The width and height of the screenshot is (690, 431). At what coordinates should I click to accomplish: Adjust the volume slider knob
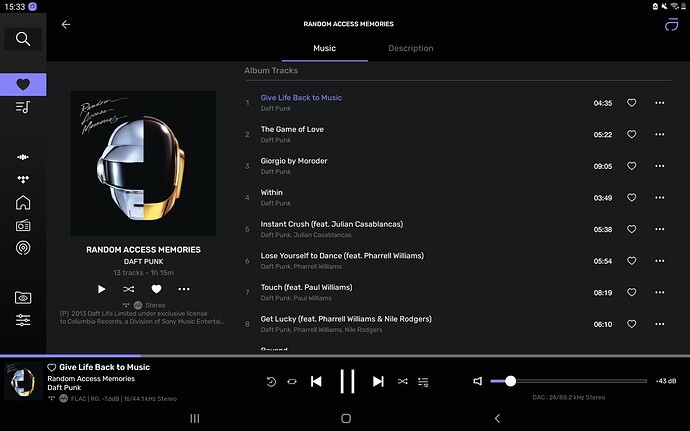tap(510, 381)
